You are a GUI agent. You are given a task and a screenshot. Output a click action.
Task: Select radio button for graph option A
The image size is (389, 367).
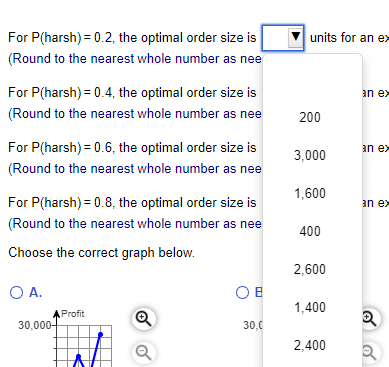(x=17, y=292)
